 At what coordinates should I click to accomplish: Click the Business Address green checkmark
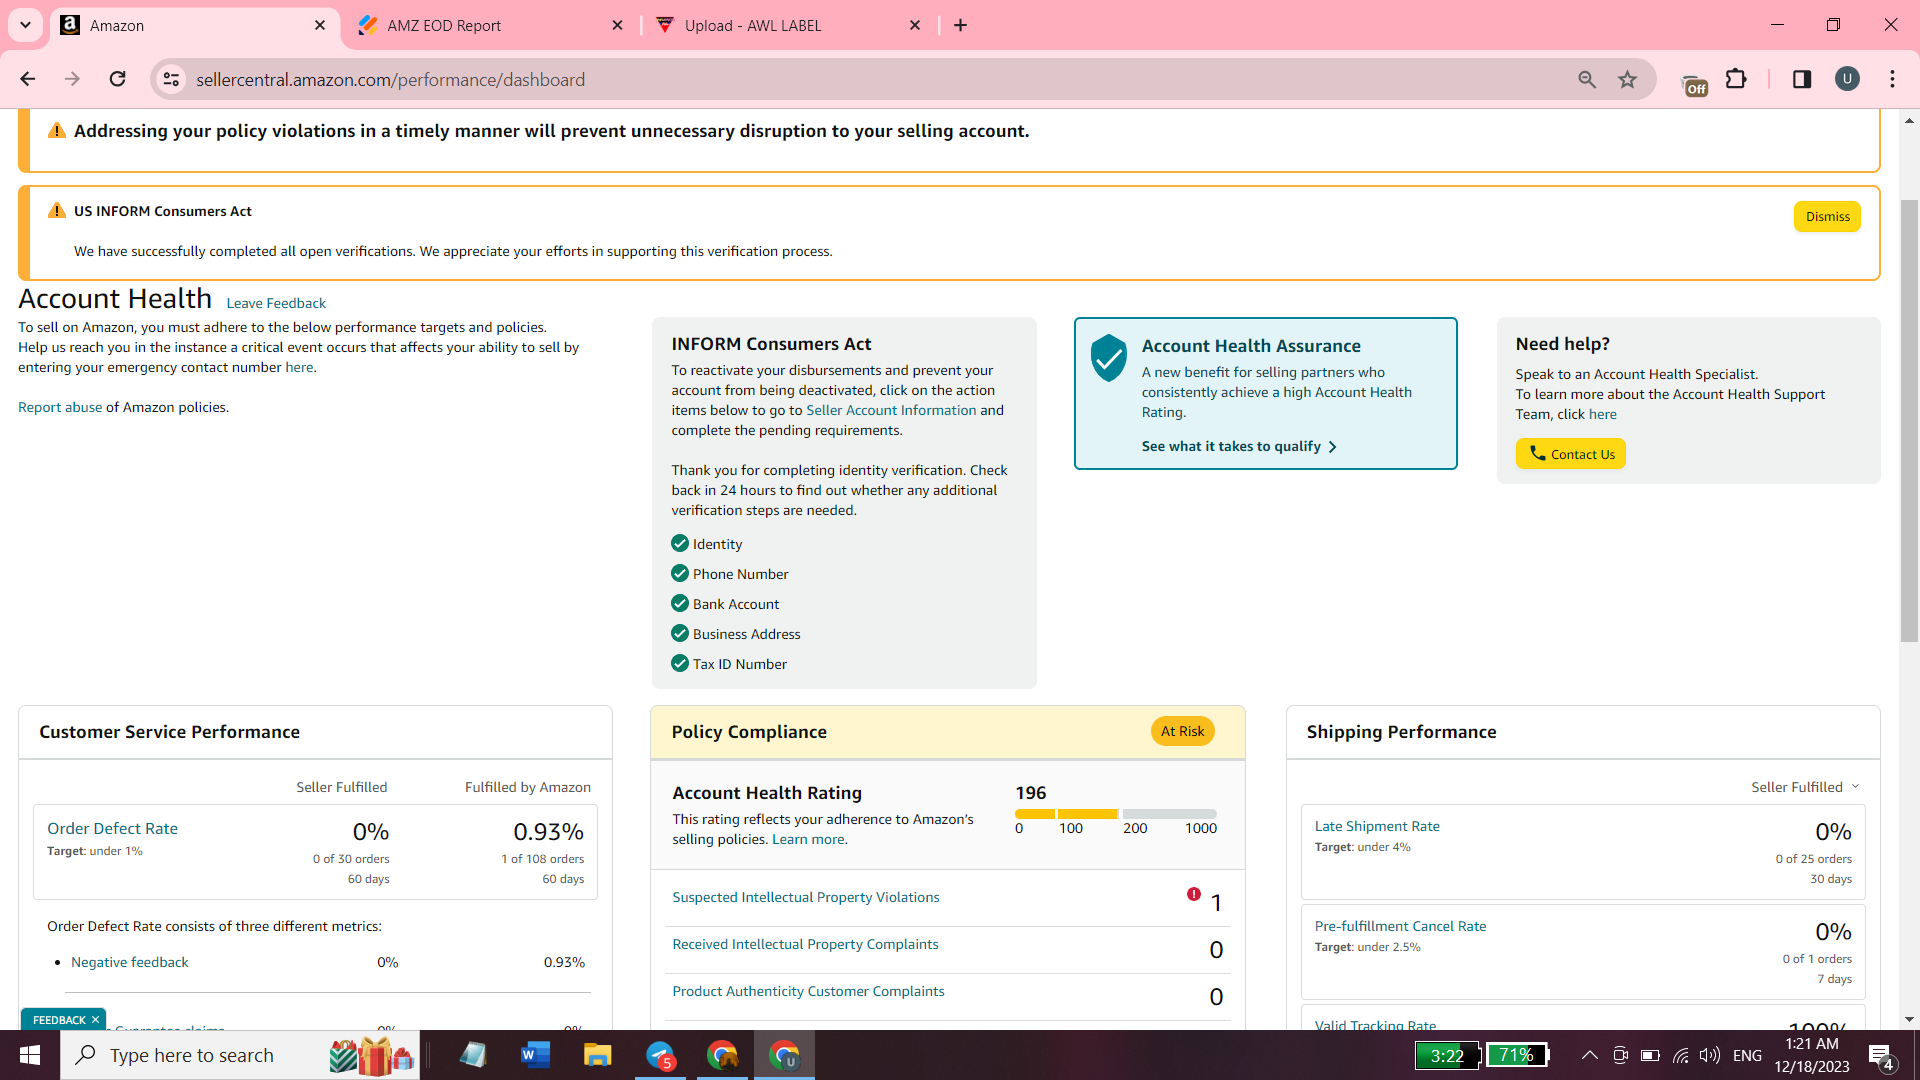[x=680, y=633]
